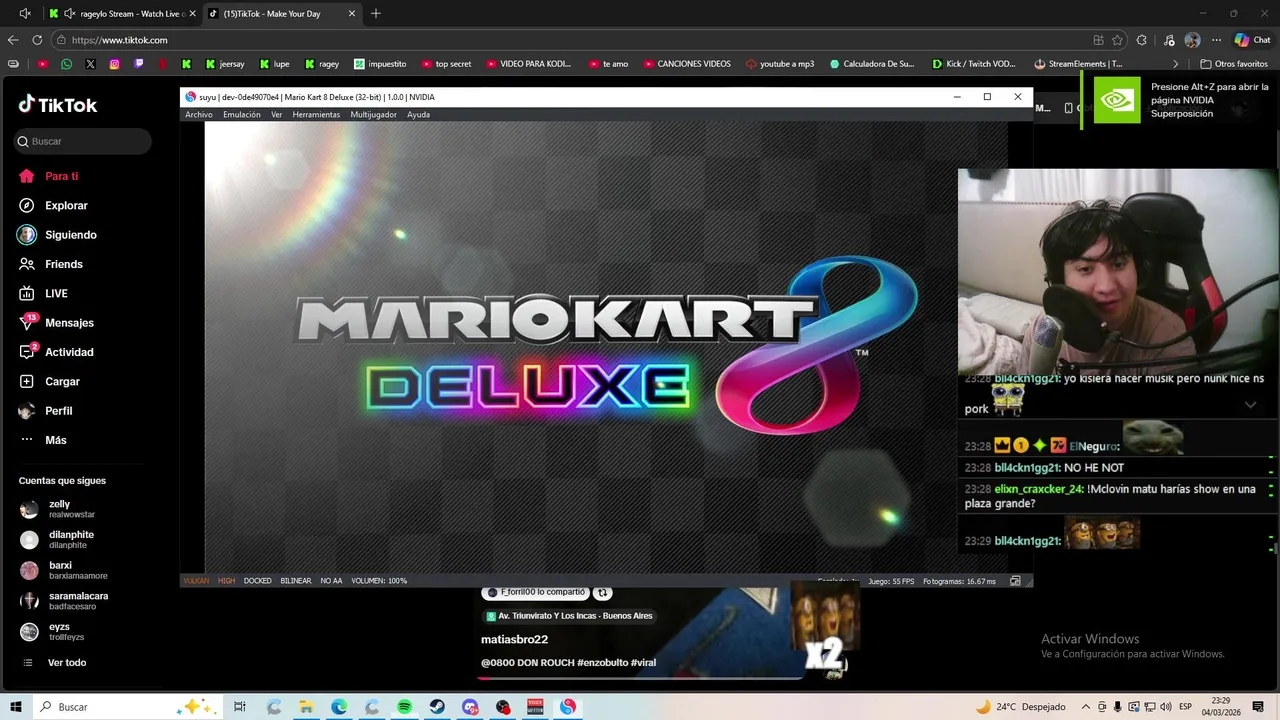Open Friends in TikTok sidebar
The image size is (1280, 720).
[51, 264]
